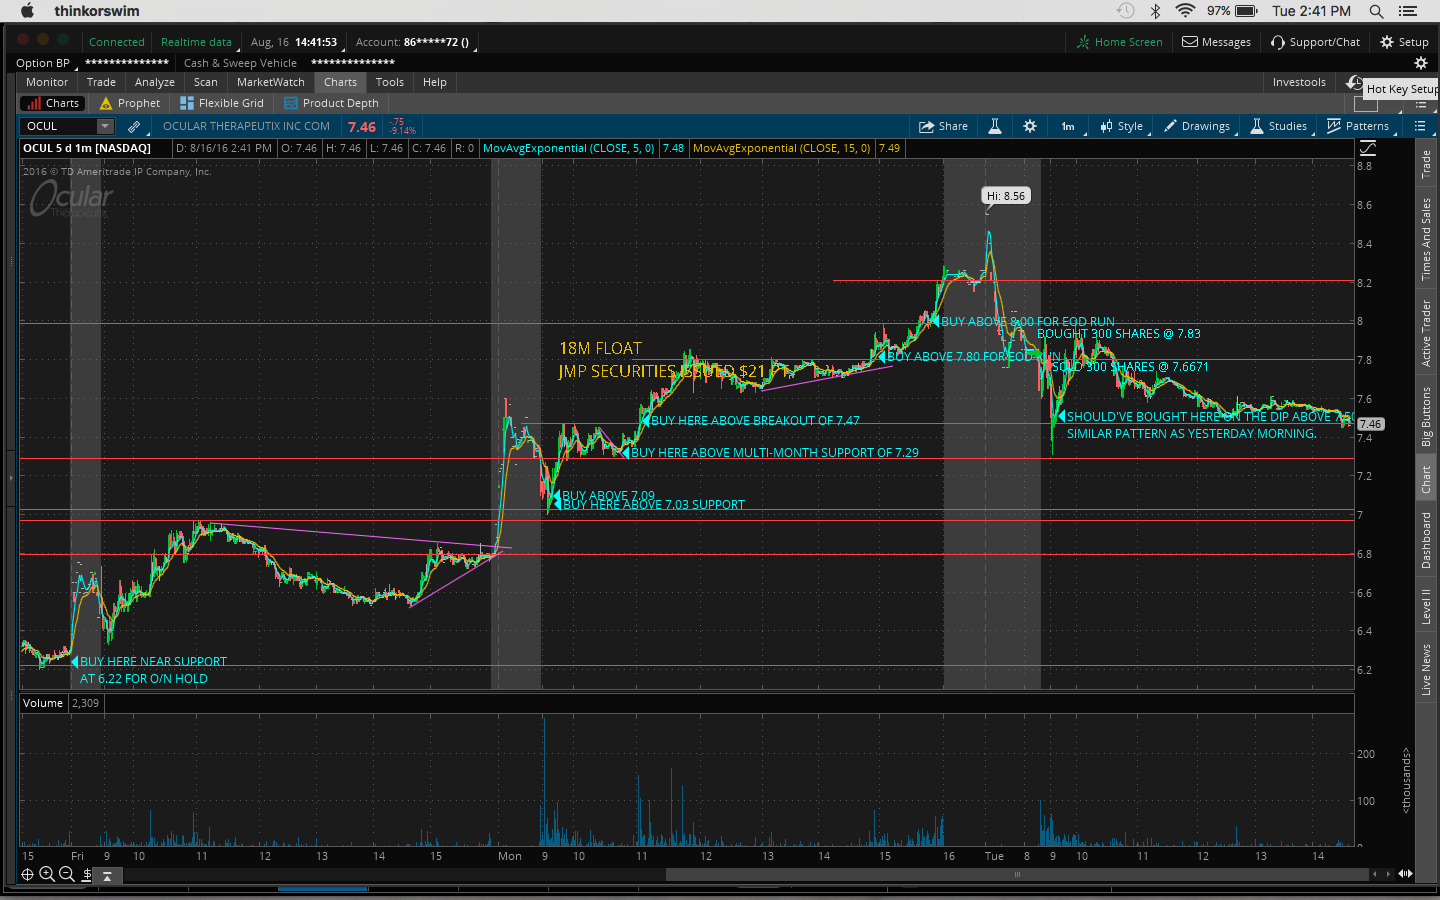This screenshot has height=900, width=1440.
Task: Open chart settings gear in chart toolbar
Action: coord(1030,126)
